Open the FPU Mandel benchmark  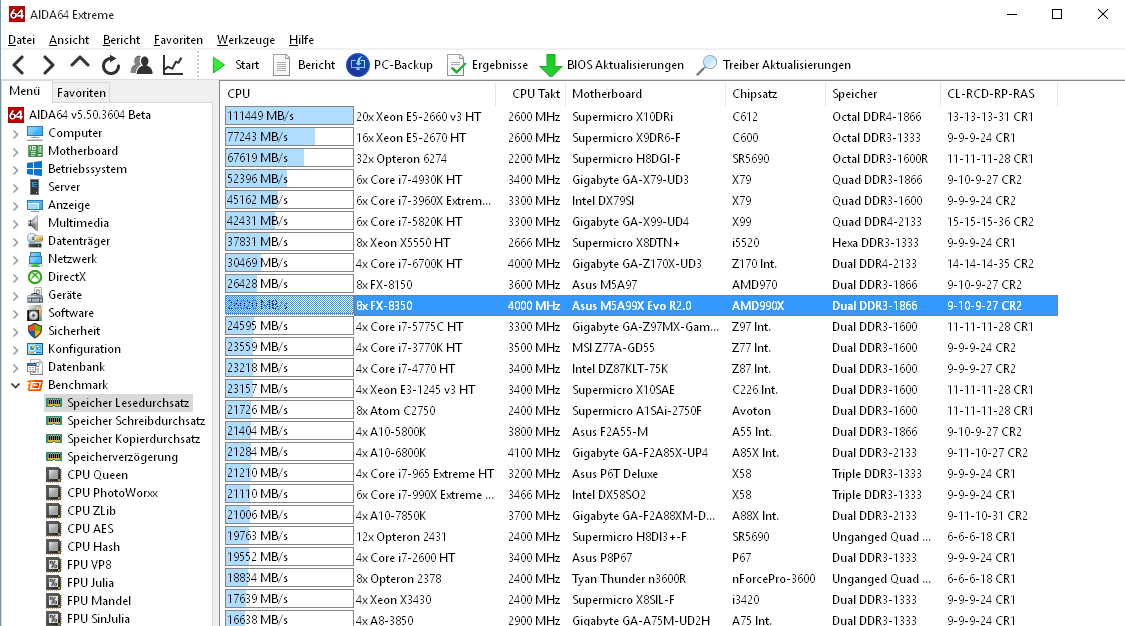point(89,600)
